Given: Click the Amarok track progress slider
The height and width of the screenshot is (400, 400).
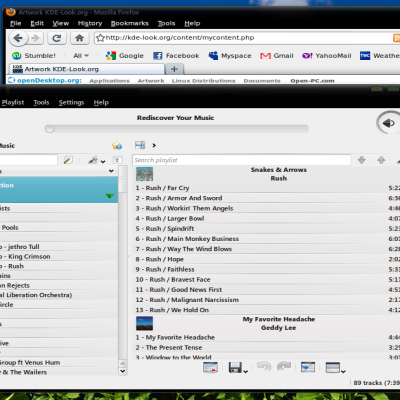Looking at the screenshot, I should click(177, 129).
